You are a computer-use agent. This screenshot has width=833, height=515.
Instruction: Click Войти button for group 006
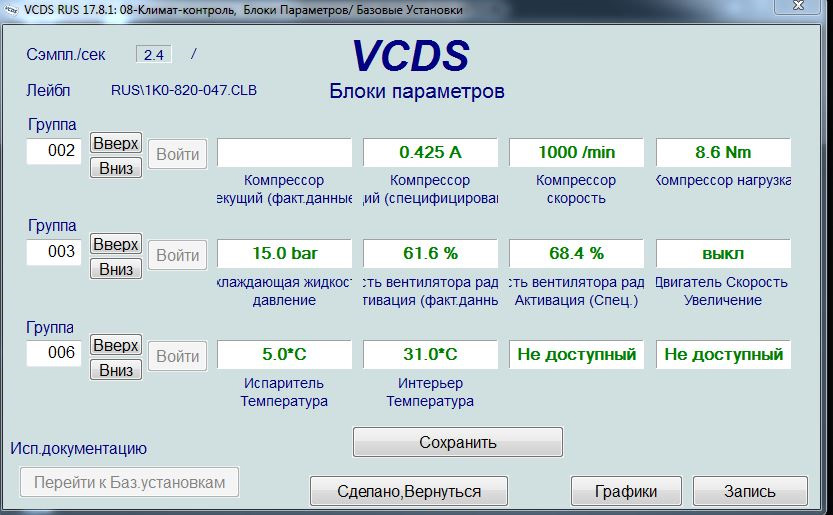[x=177, y=356]
